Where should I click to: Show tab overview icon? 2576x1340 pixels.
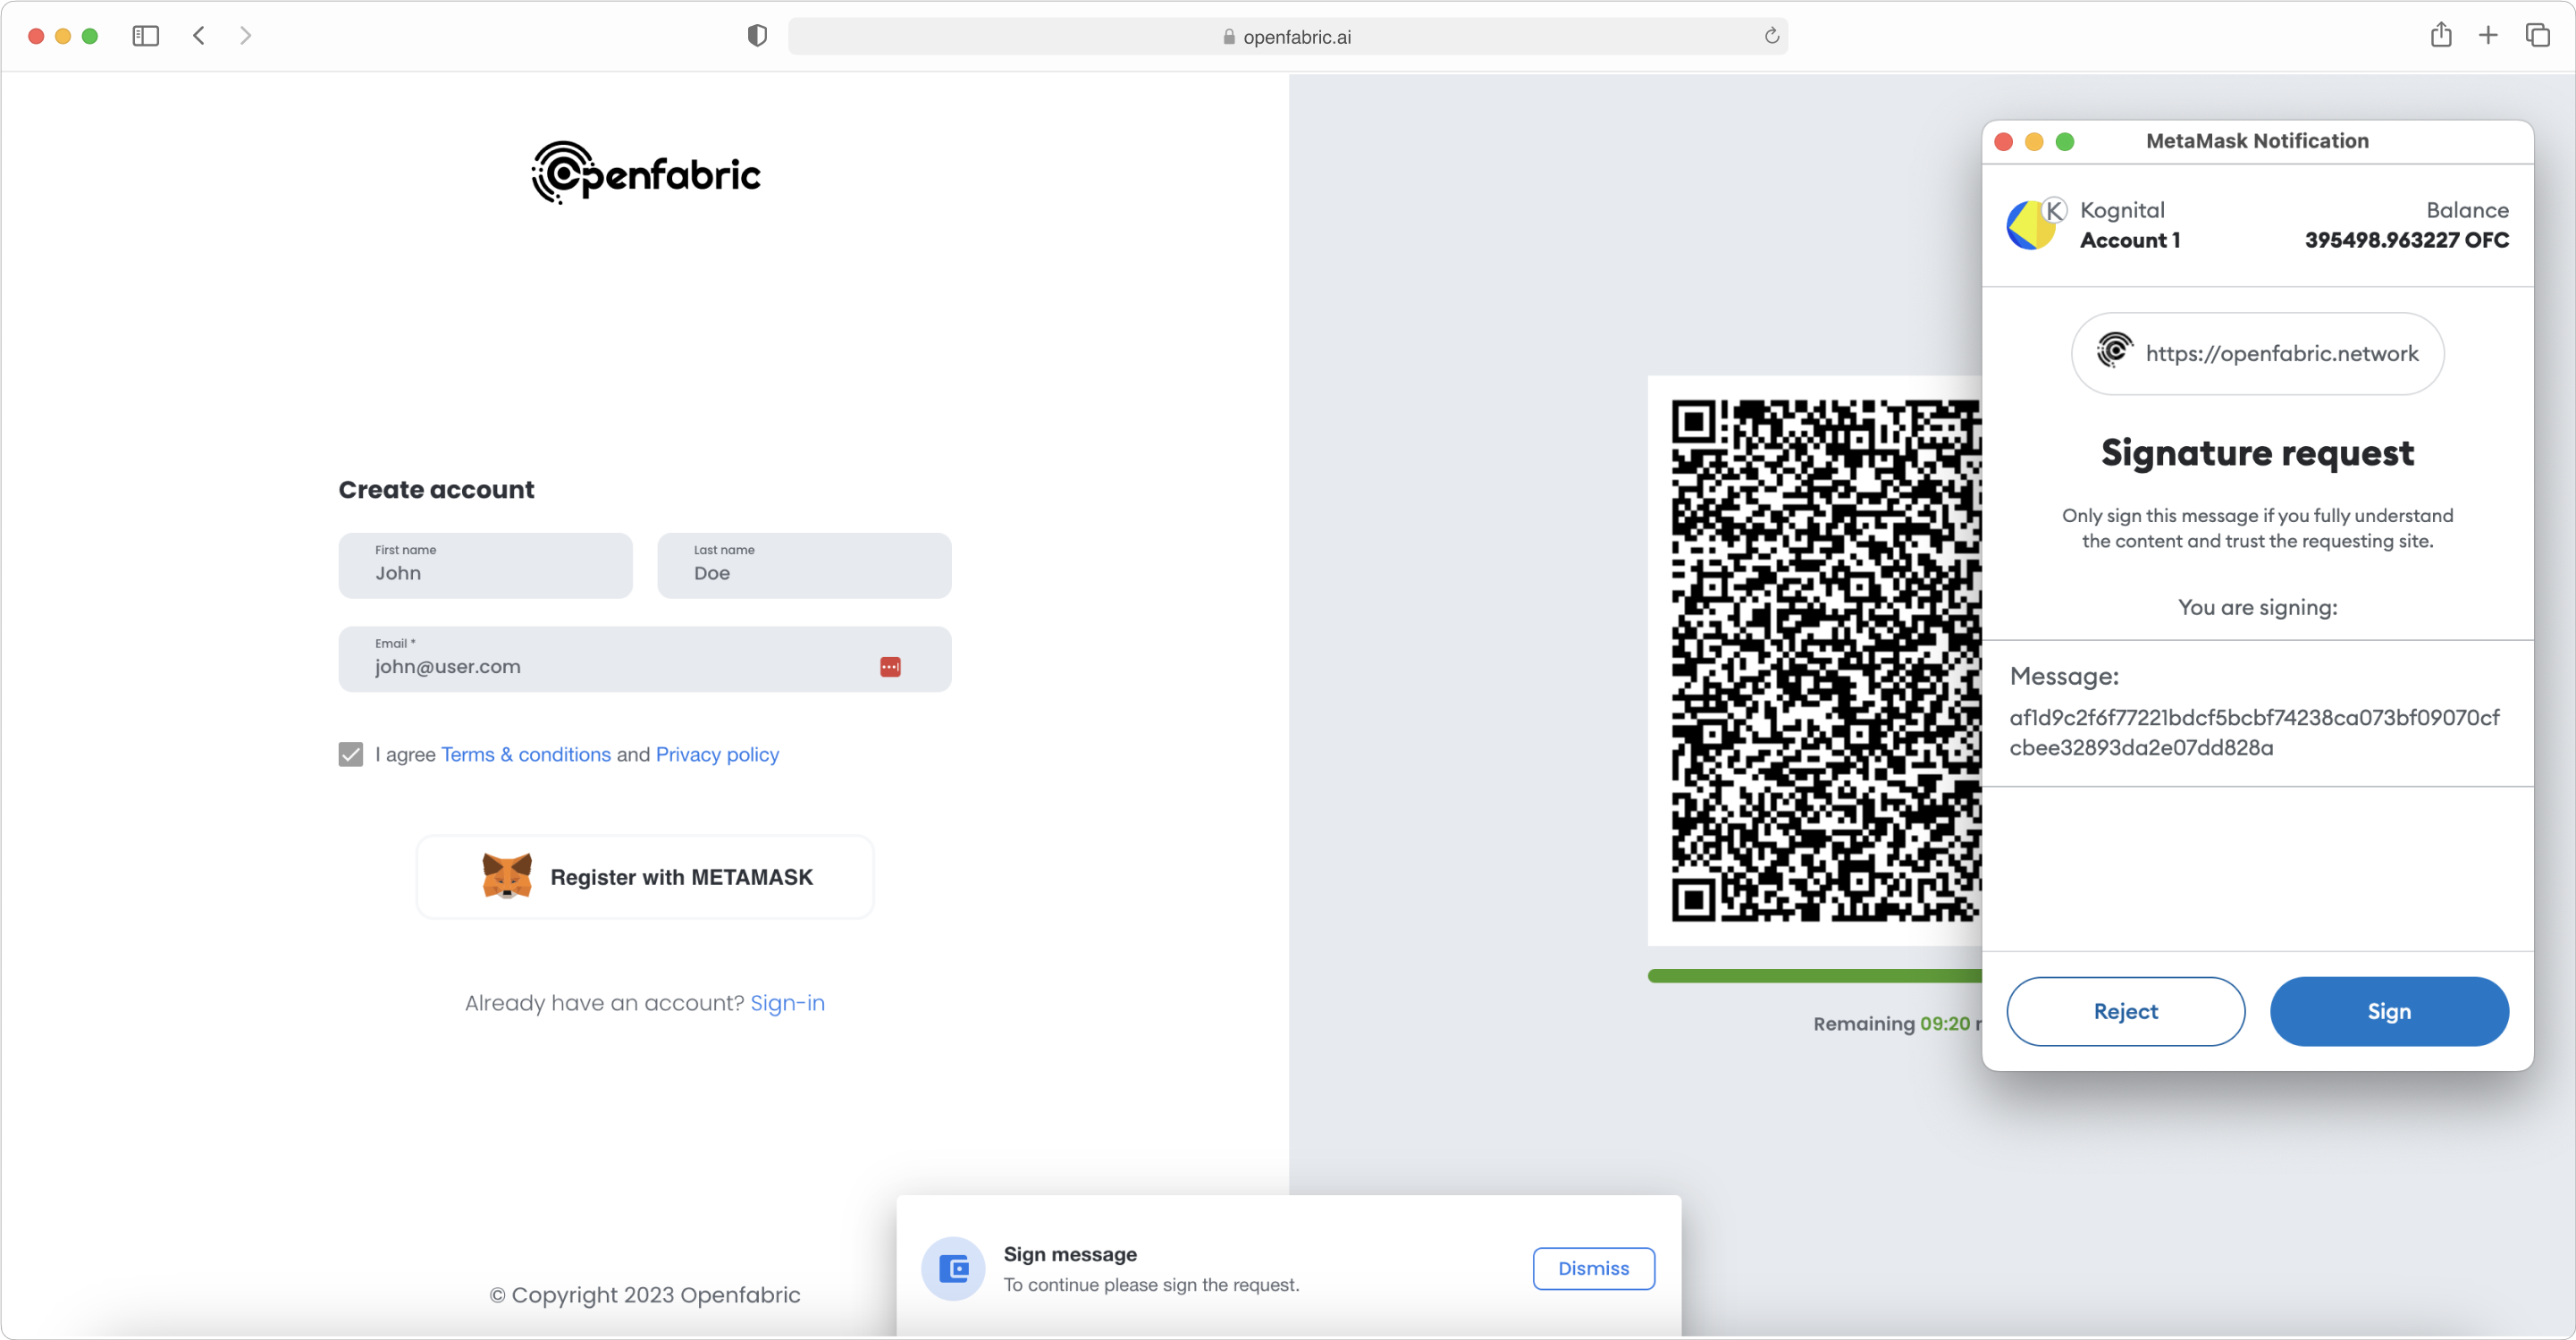[2537, 36]
